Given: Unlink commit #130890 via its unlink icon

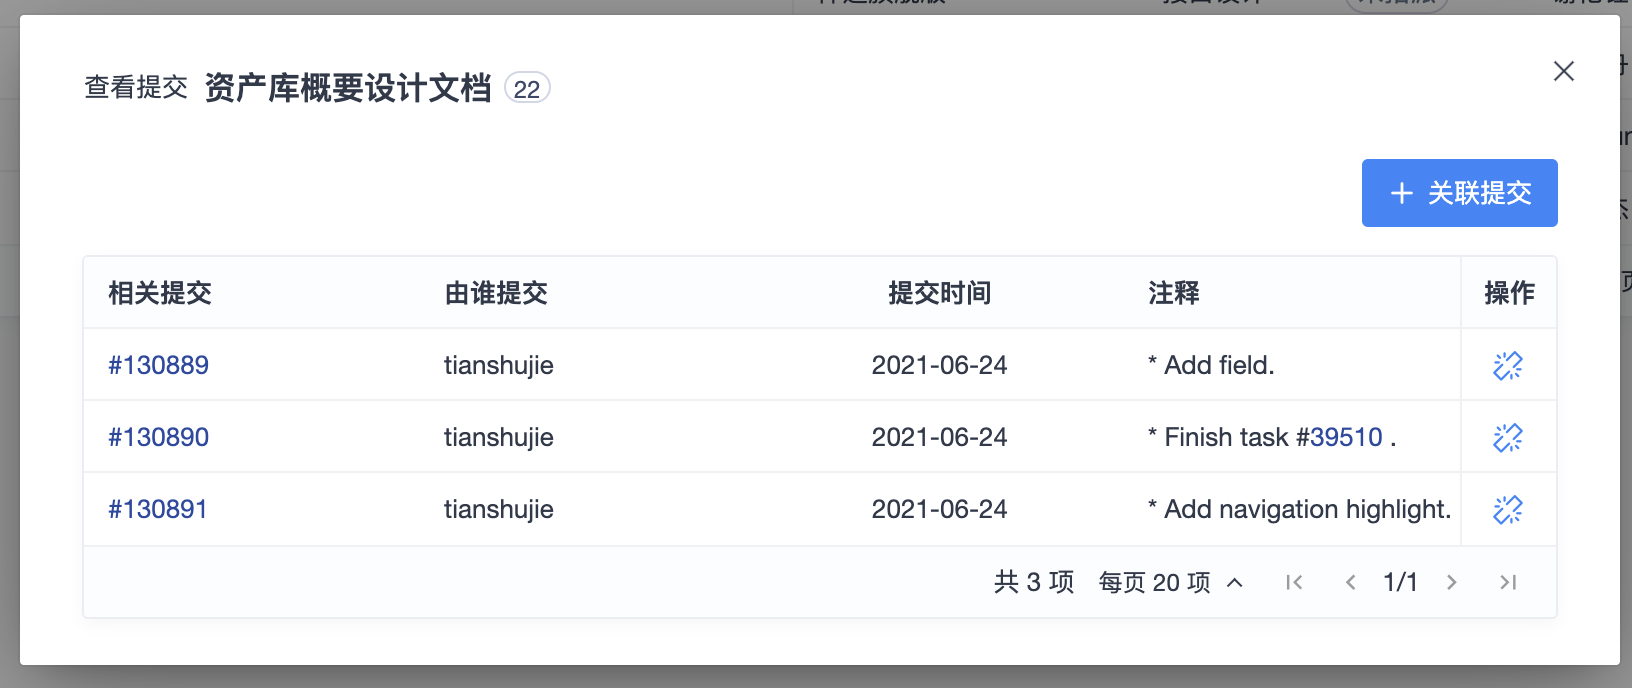Looking at the screenshot, I should [1508, 438].
